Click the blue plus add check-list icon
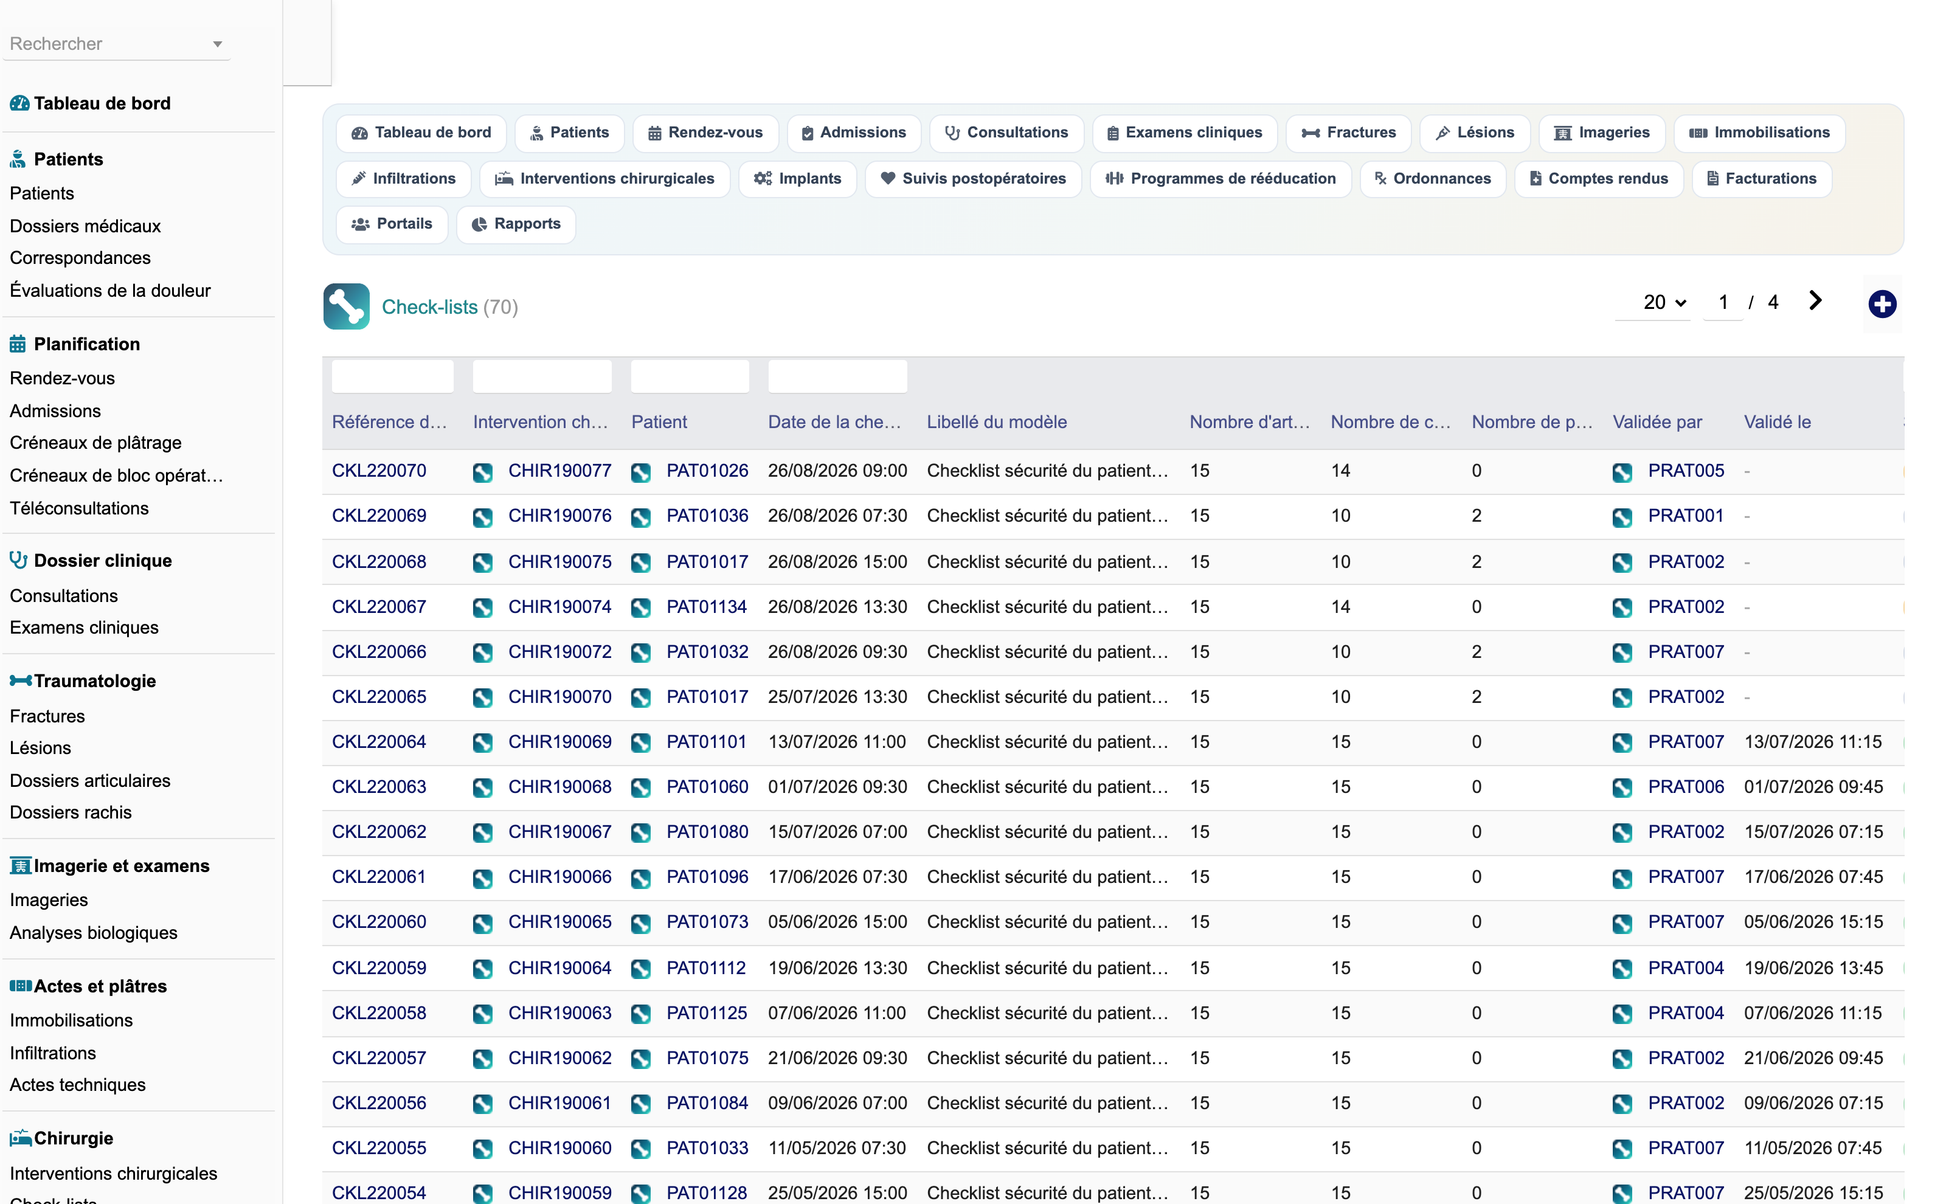Screen dimensions: 1946x1204 1882,304
